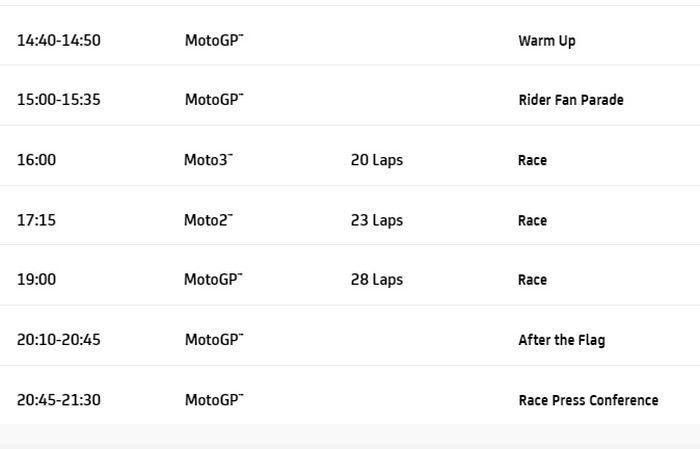Open the After the Flag session

(x=561, y=340)
